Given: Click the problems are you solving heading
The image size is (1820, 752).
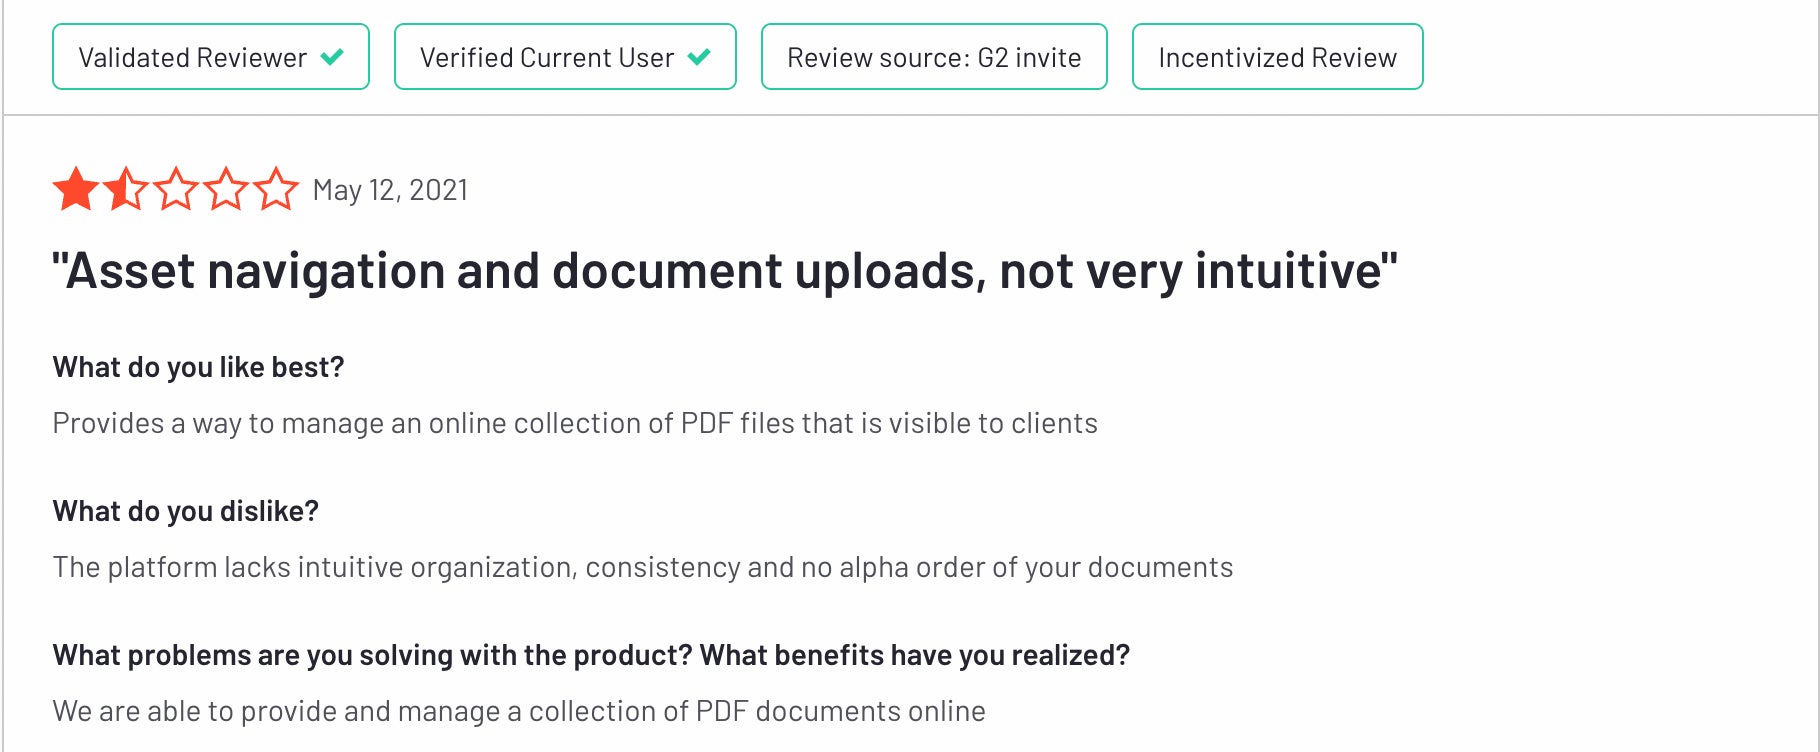Looking at the screenshot, I should click(591, 655).
